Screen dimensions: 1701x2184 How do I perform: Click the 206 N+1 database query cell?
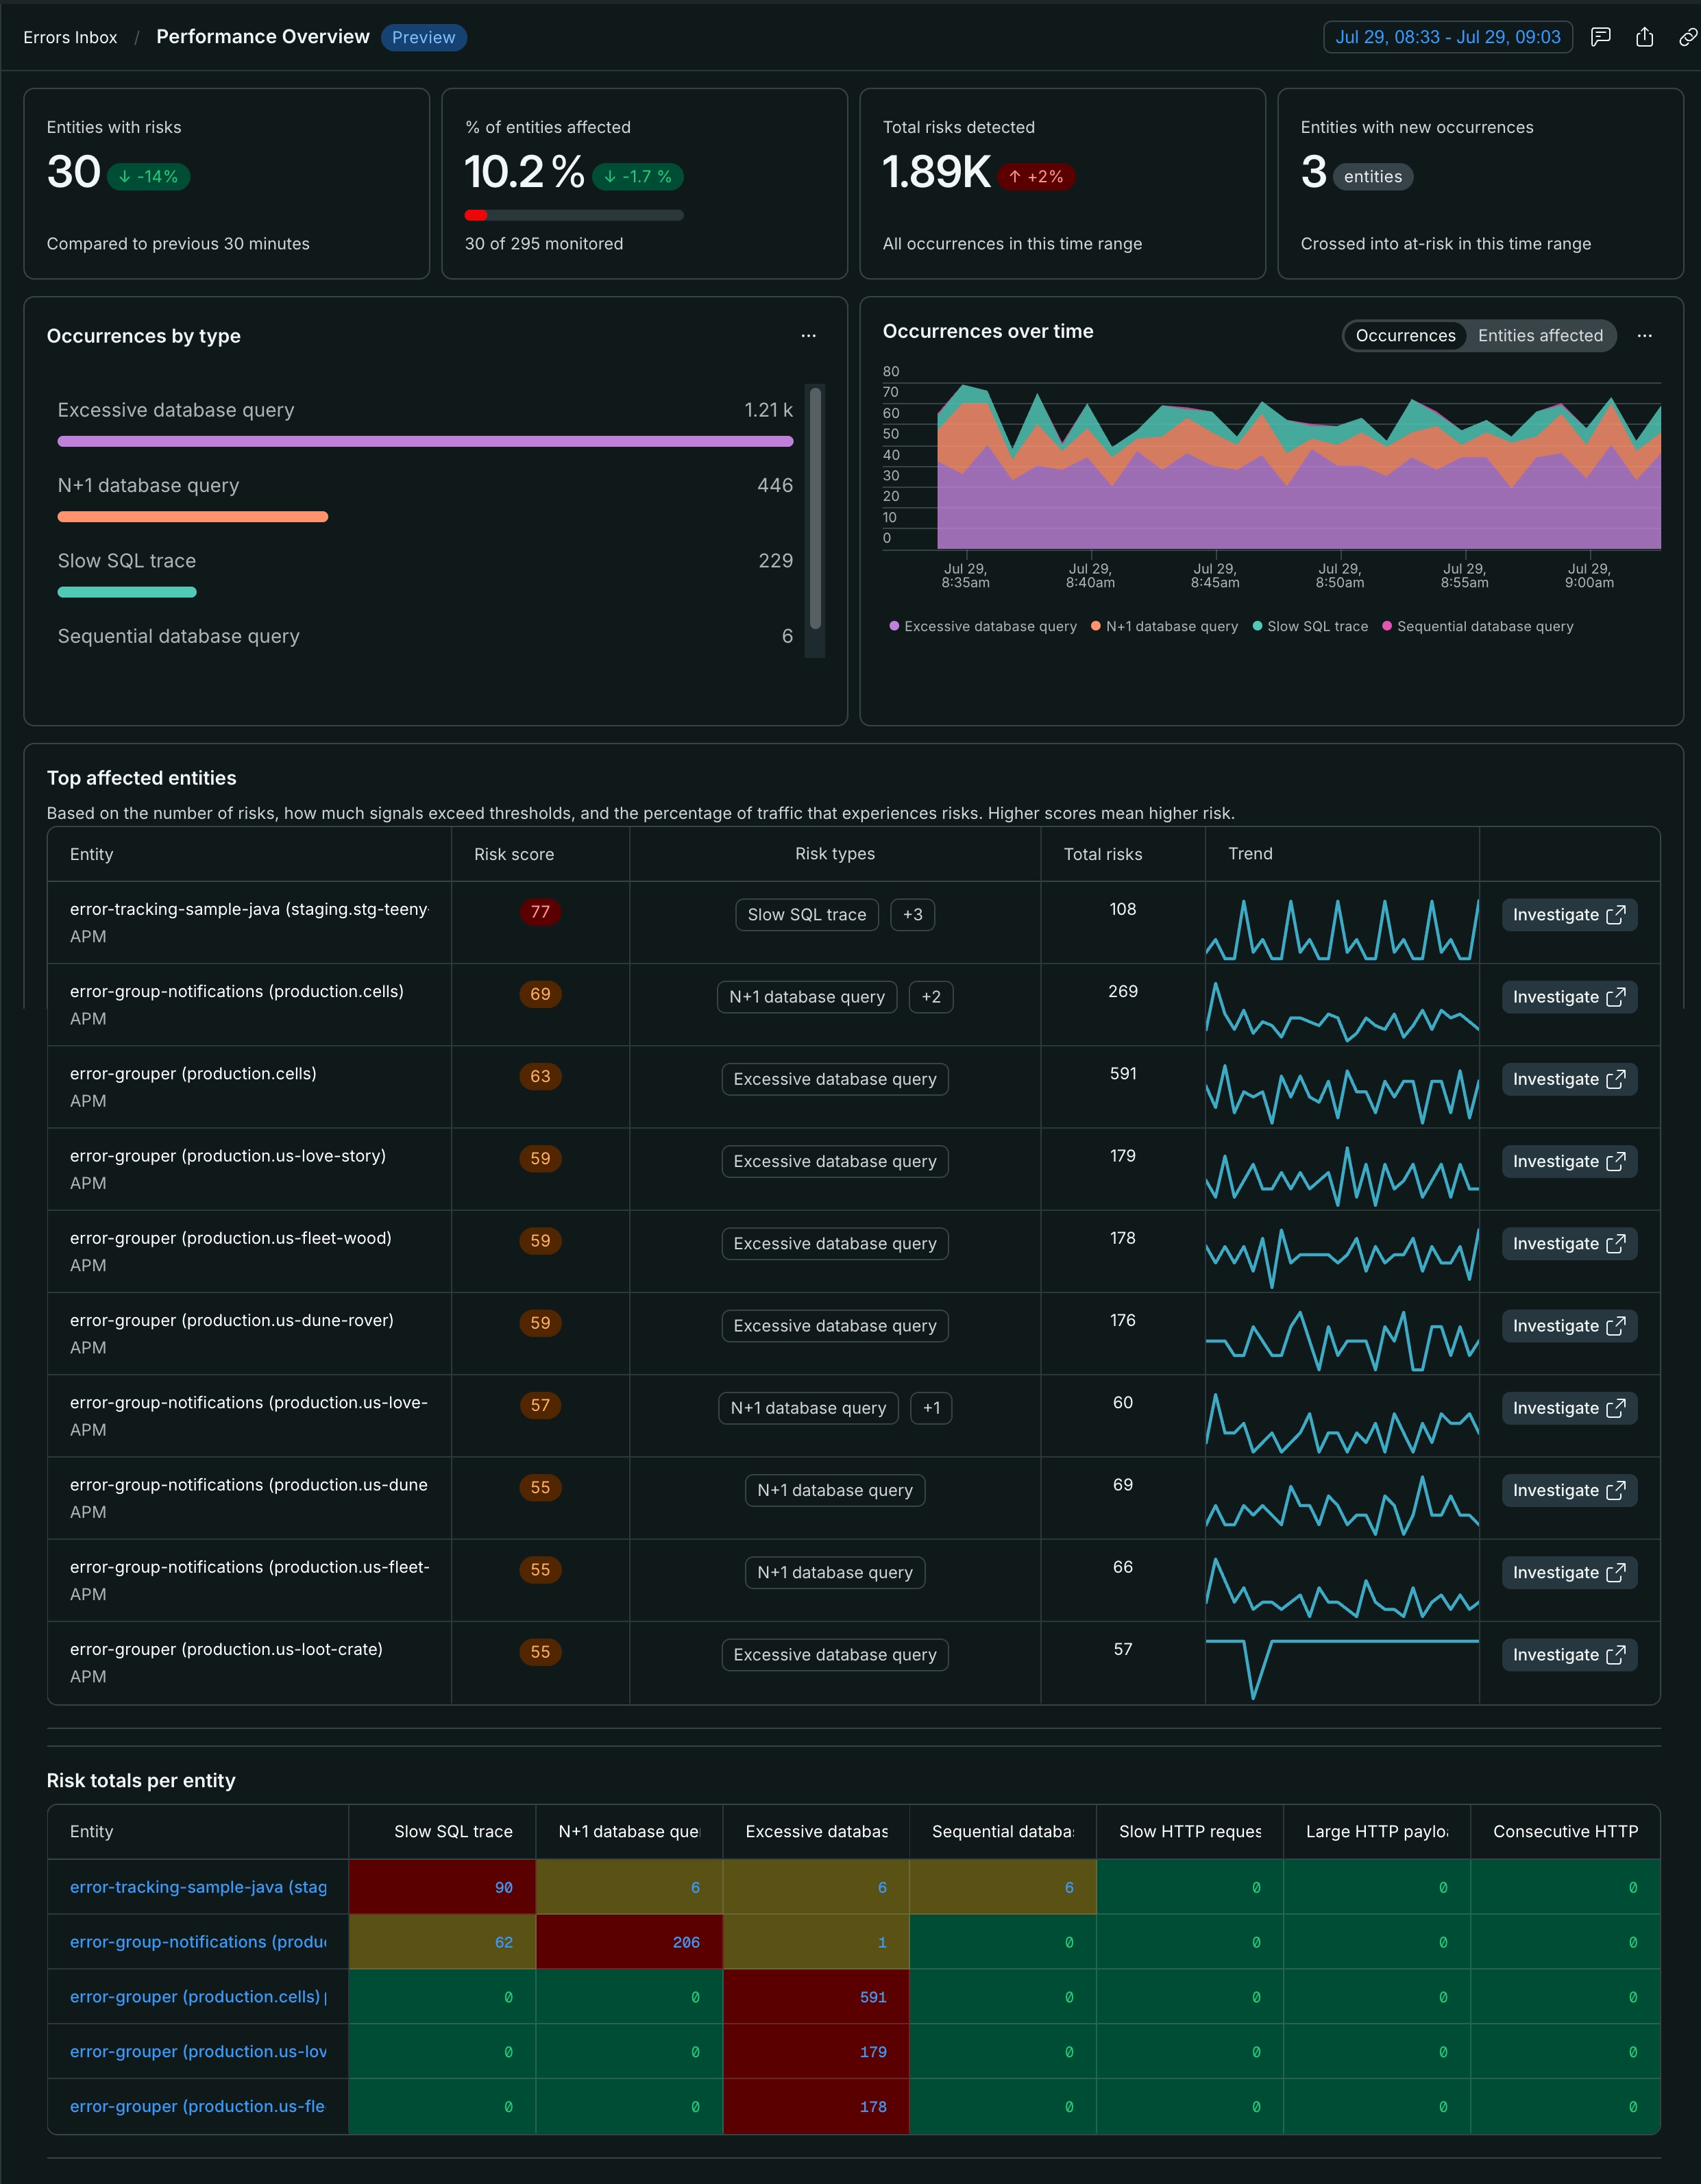[629, 1942]
